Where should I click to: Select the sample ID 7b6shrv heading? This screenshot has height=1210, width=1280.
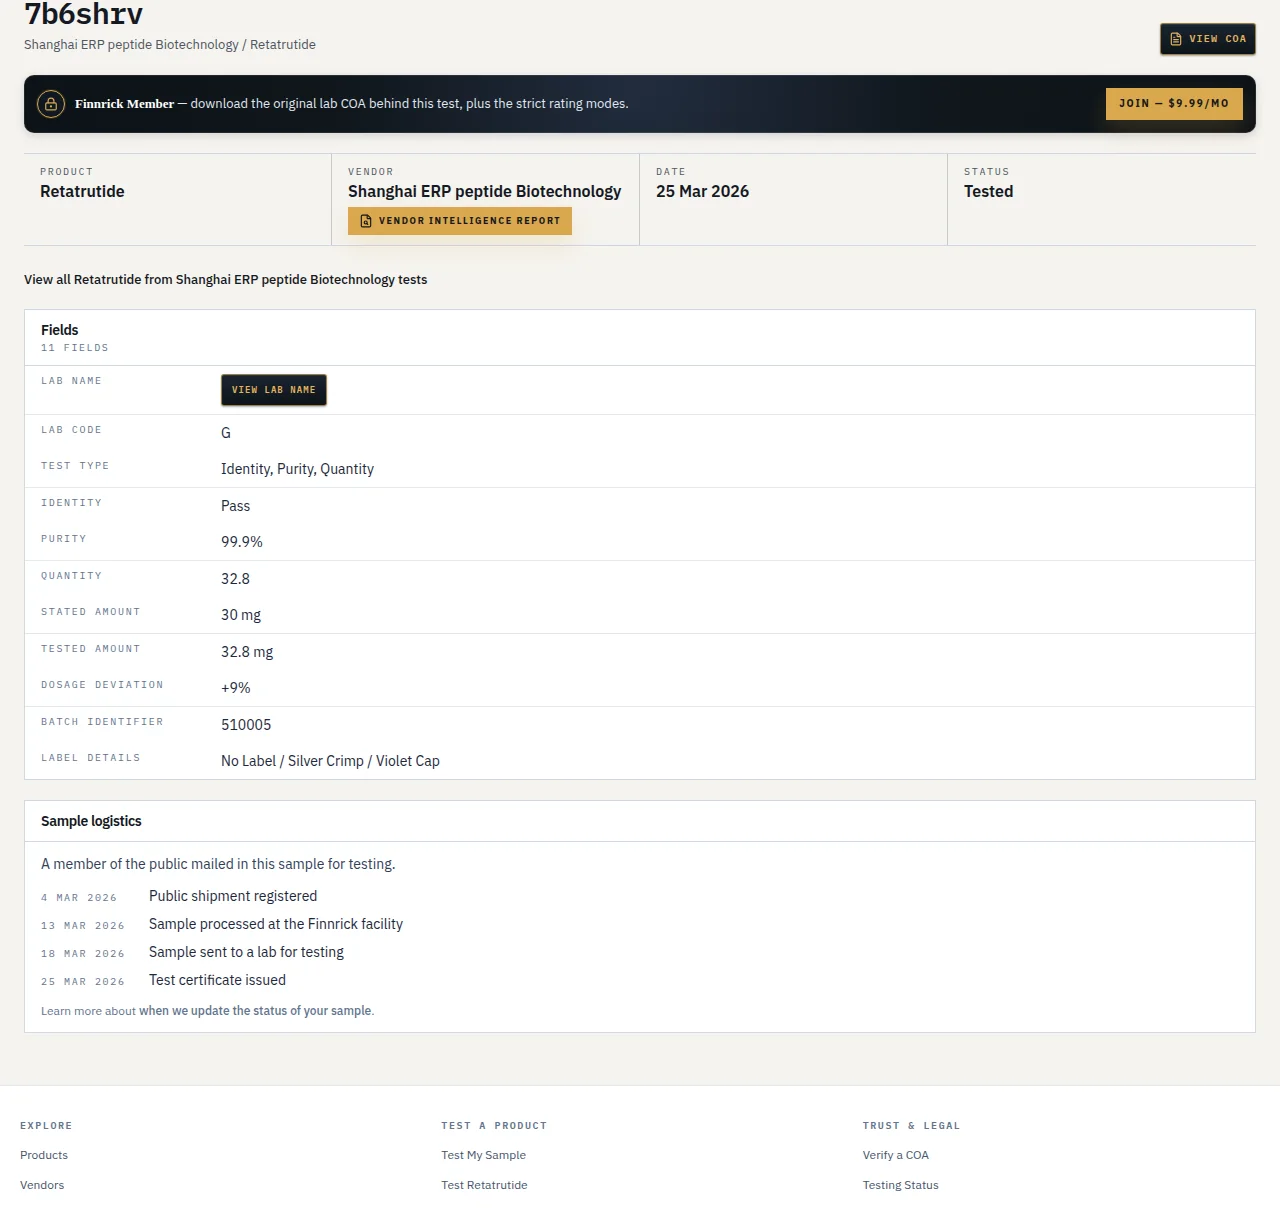click(84, 14)
